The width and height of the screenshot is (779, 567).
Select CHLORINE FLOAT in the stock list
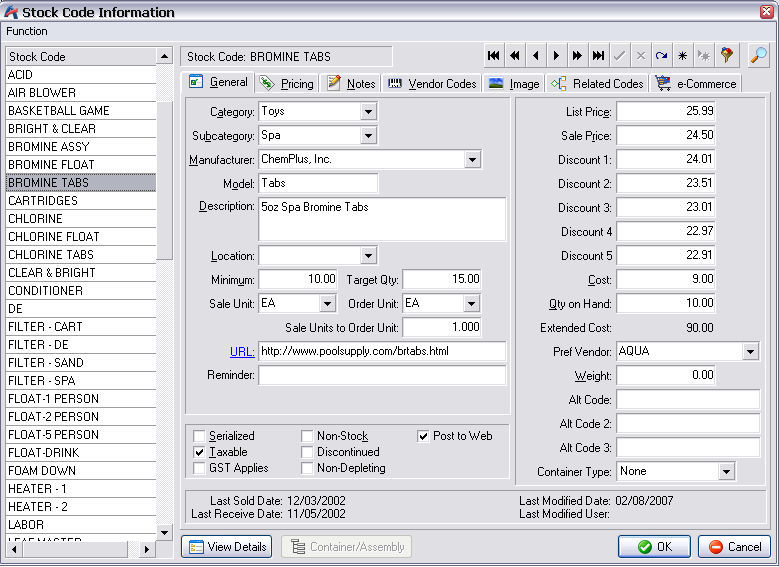(81, 237)
